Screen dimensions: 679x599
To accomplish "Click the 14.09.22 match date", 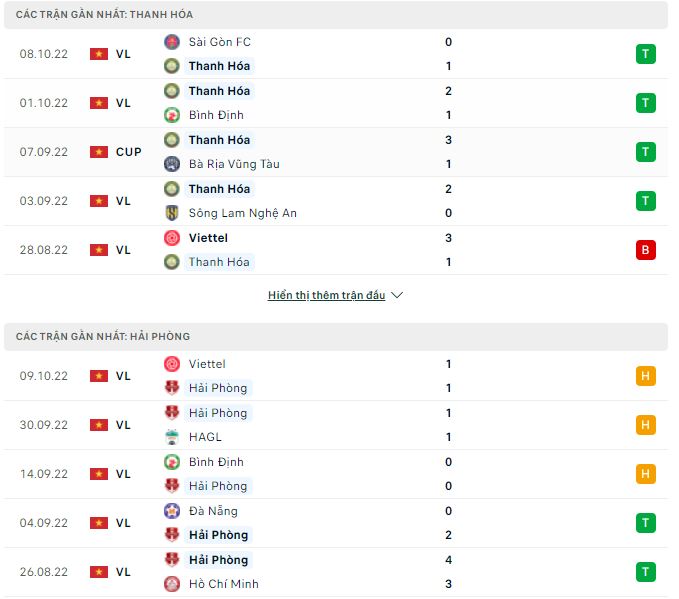I will (x=41, y=474).
